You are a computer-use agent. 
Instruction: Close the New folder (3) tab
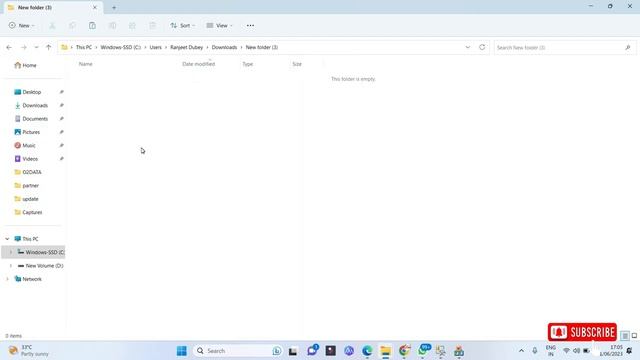(95, 7)
